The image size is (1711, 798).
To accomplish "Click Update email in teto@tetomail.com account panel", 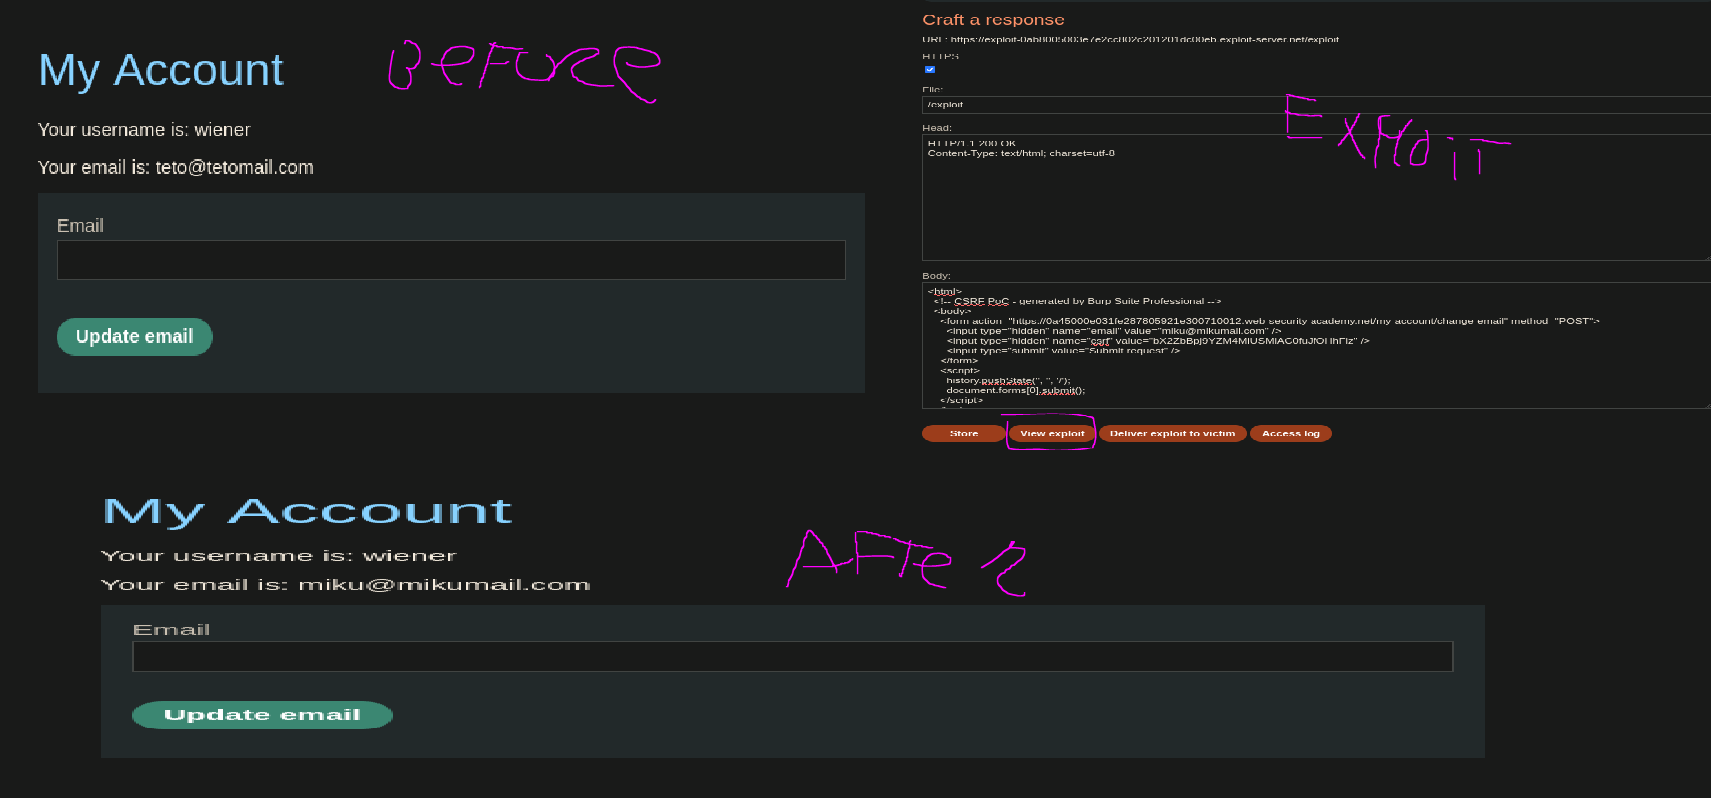I will click(135, 337).
